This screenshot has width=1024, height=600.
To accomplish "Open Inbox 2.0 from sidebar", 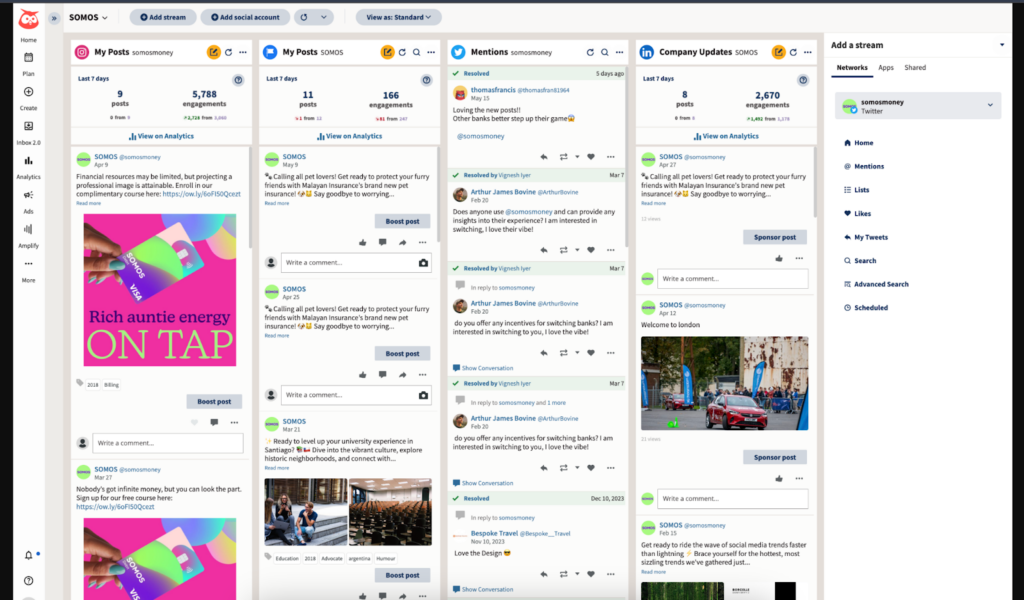I will [28, 133].
